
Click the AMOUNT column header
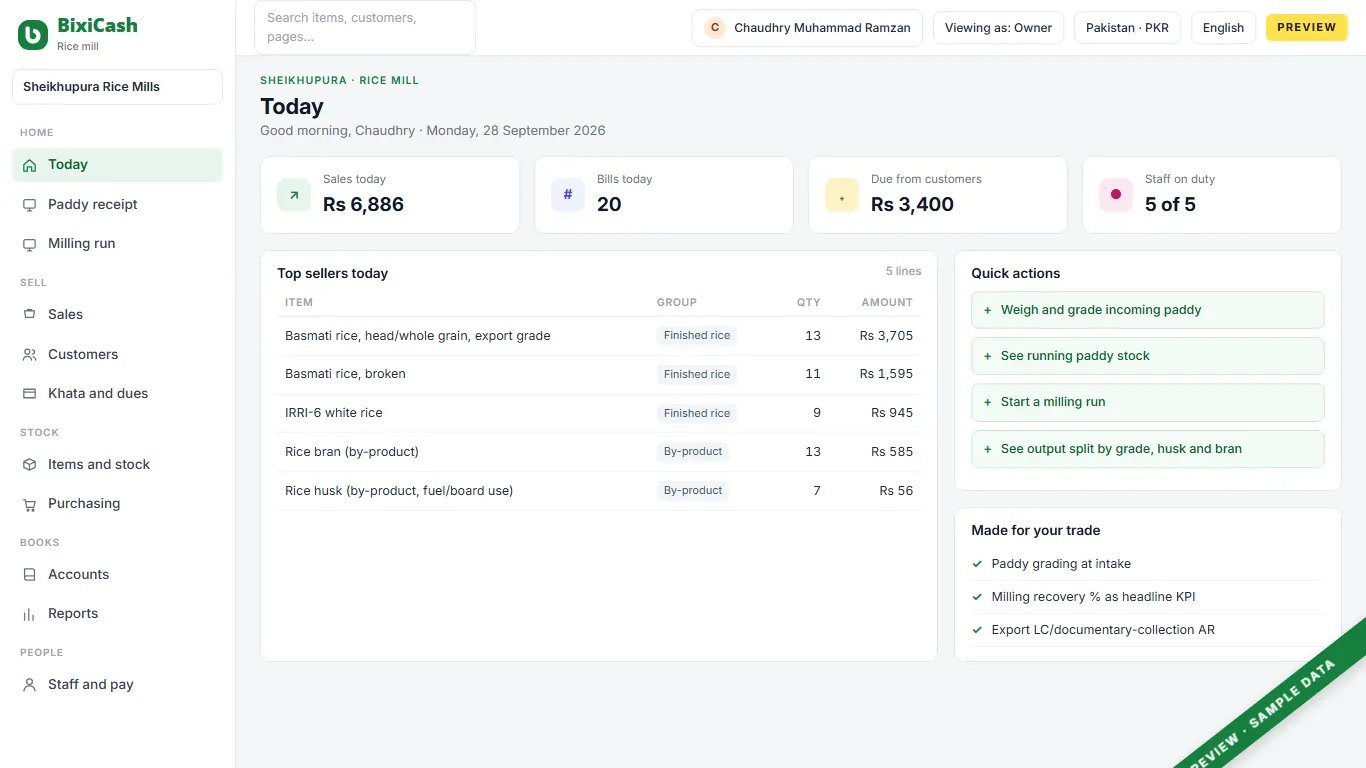tap(887, 302)
